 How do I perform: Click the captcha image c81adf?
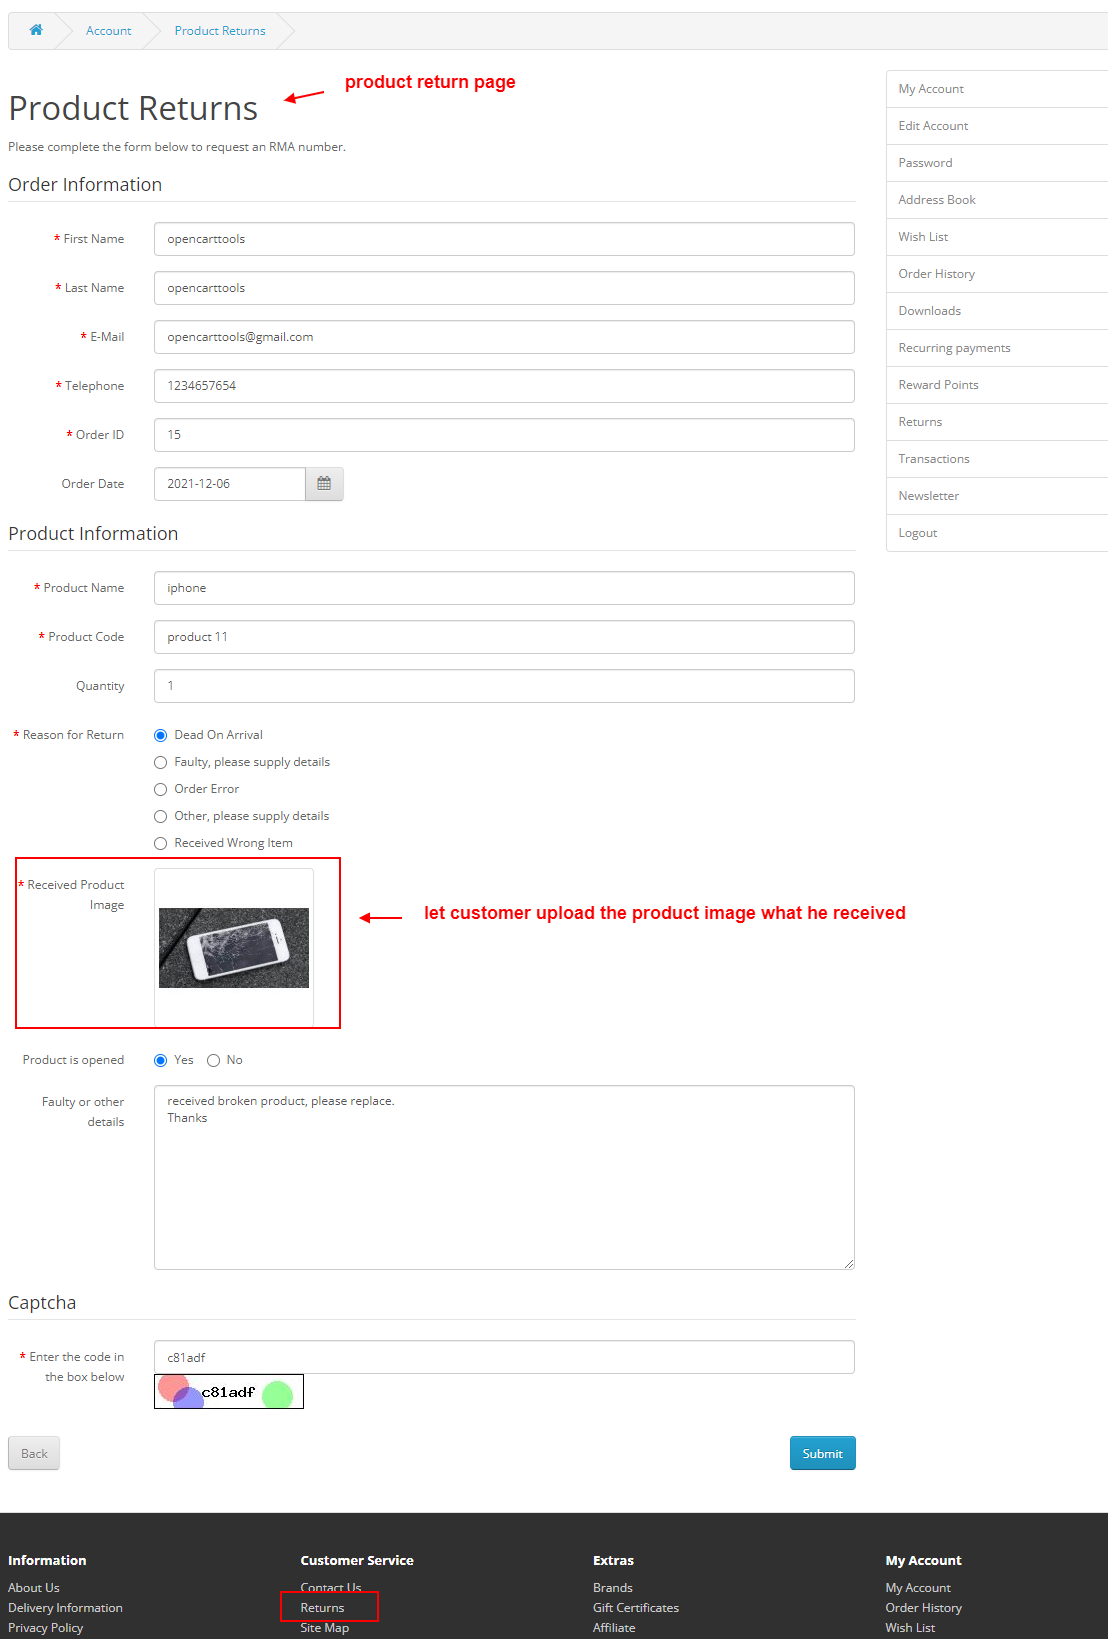click(x=229, y=1391)
